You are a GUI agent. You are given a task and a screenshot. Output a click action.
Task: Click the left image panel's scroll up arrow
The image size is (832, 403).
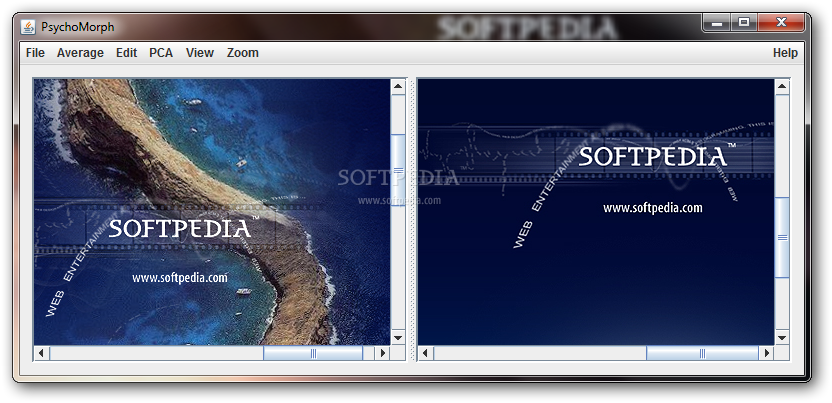[398, 86]
